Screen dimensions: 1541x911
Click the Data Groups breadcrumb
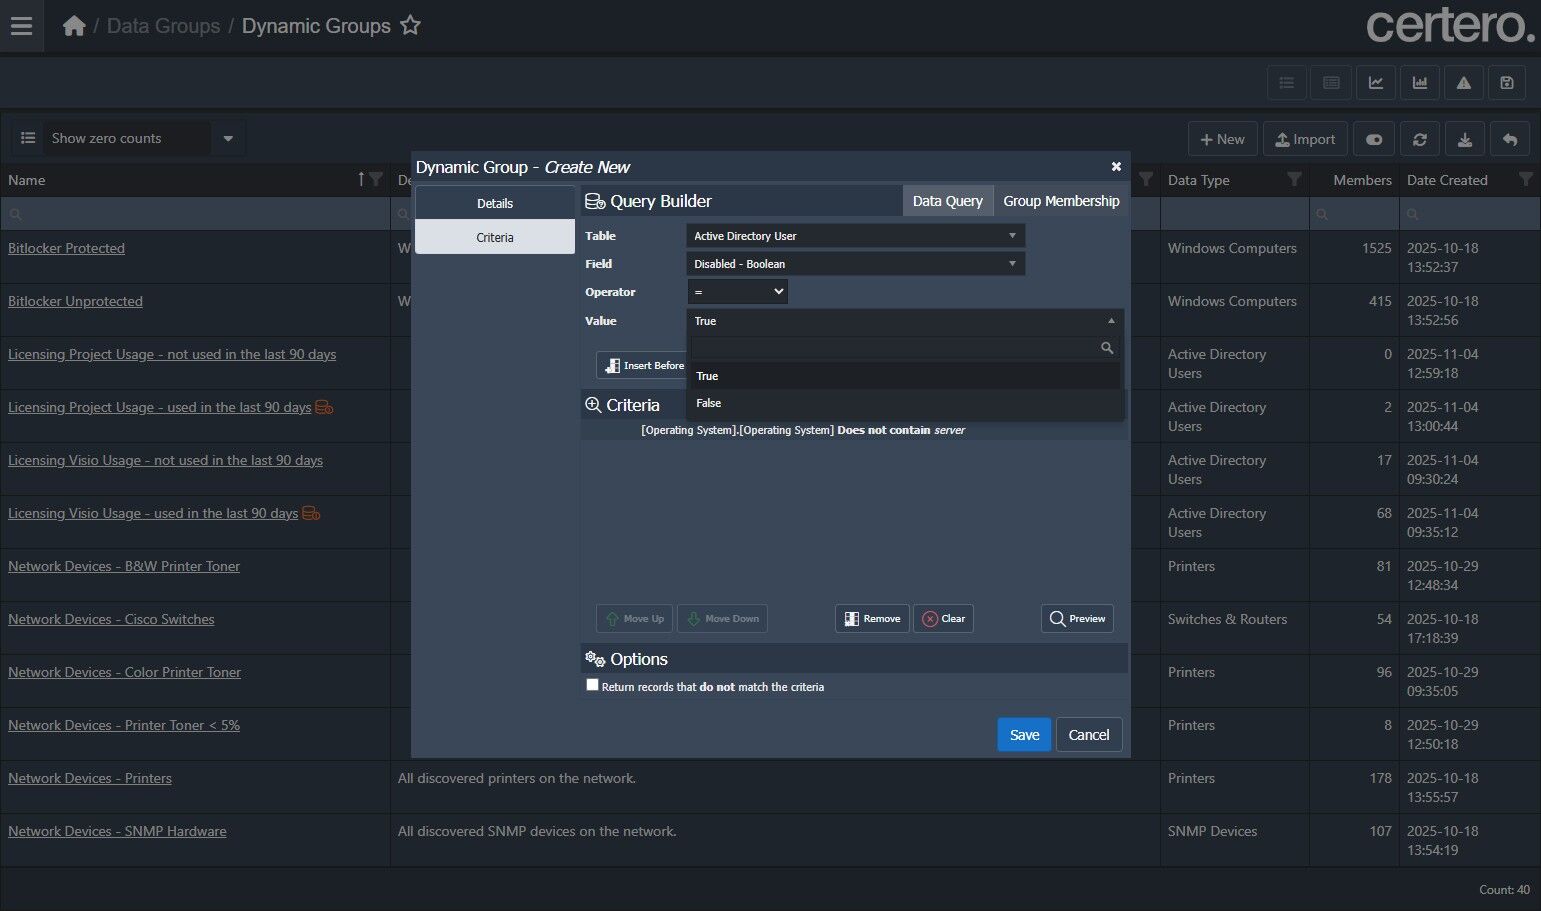[x=163, y=26]
